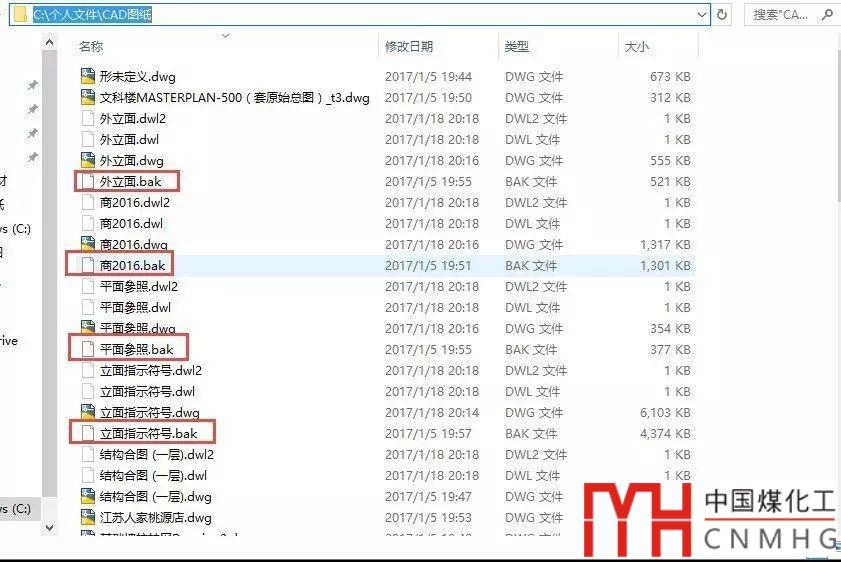Open the address bar history dropdown
Viewport: 841px width, 562px height.
702,14
